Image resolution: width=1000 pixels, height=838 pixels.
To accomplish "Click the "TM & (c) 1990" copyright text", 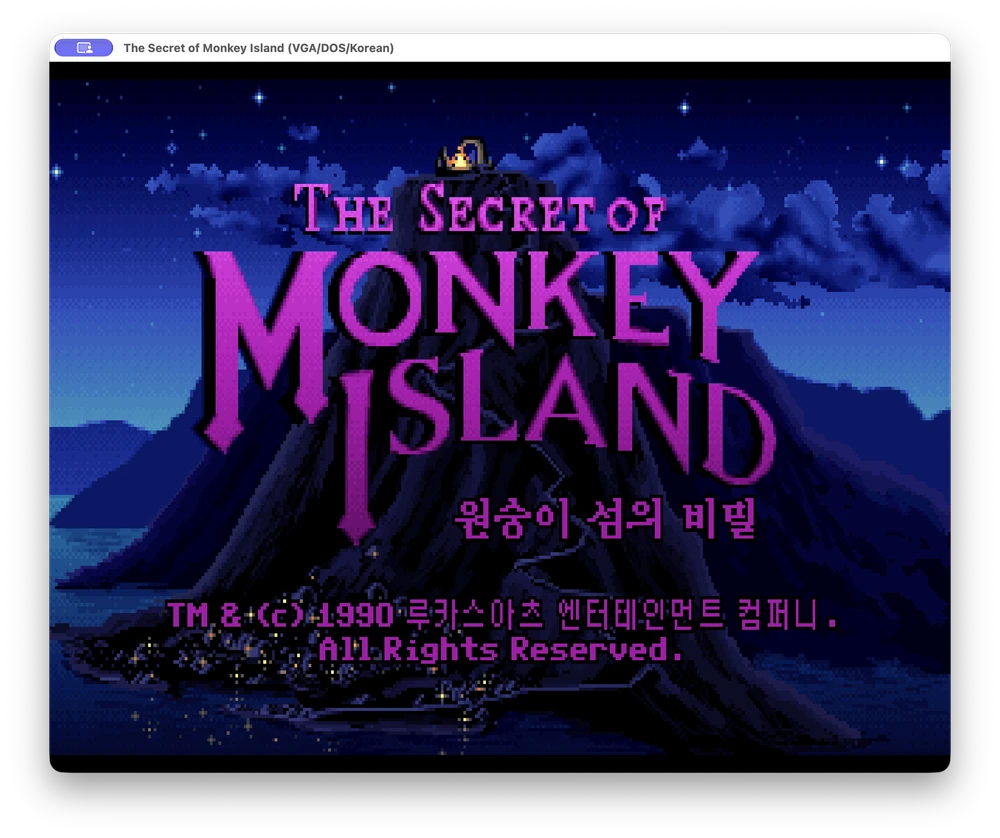I will tap(280, 615).
